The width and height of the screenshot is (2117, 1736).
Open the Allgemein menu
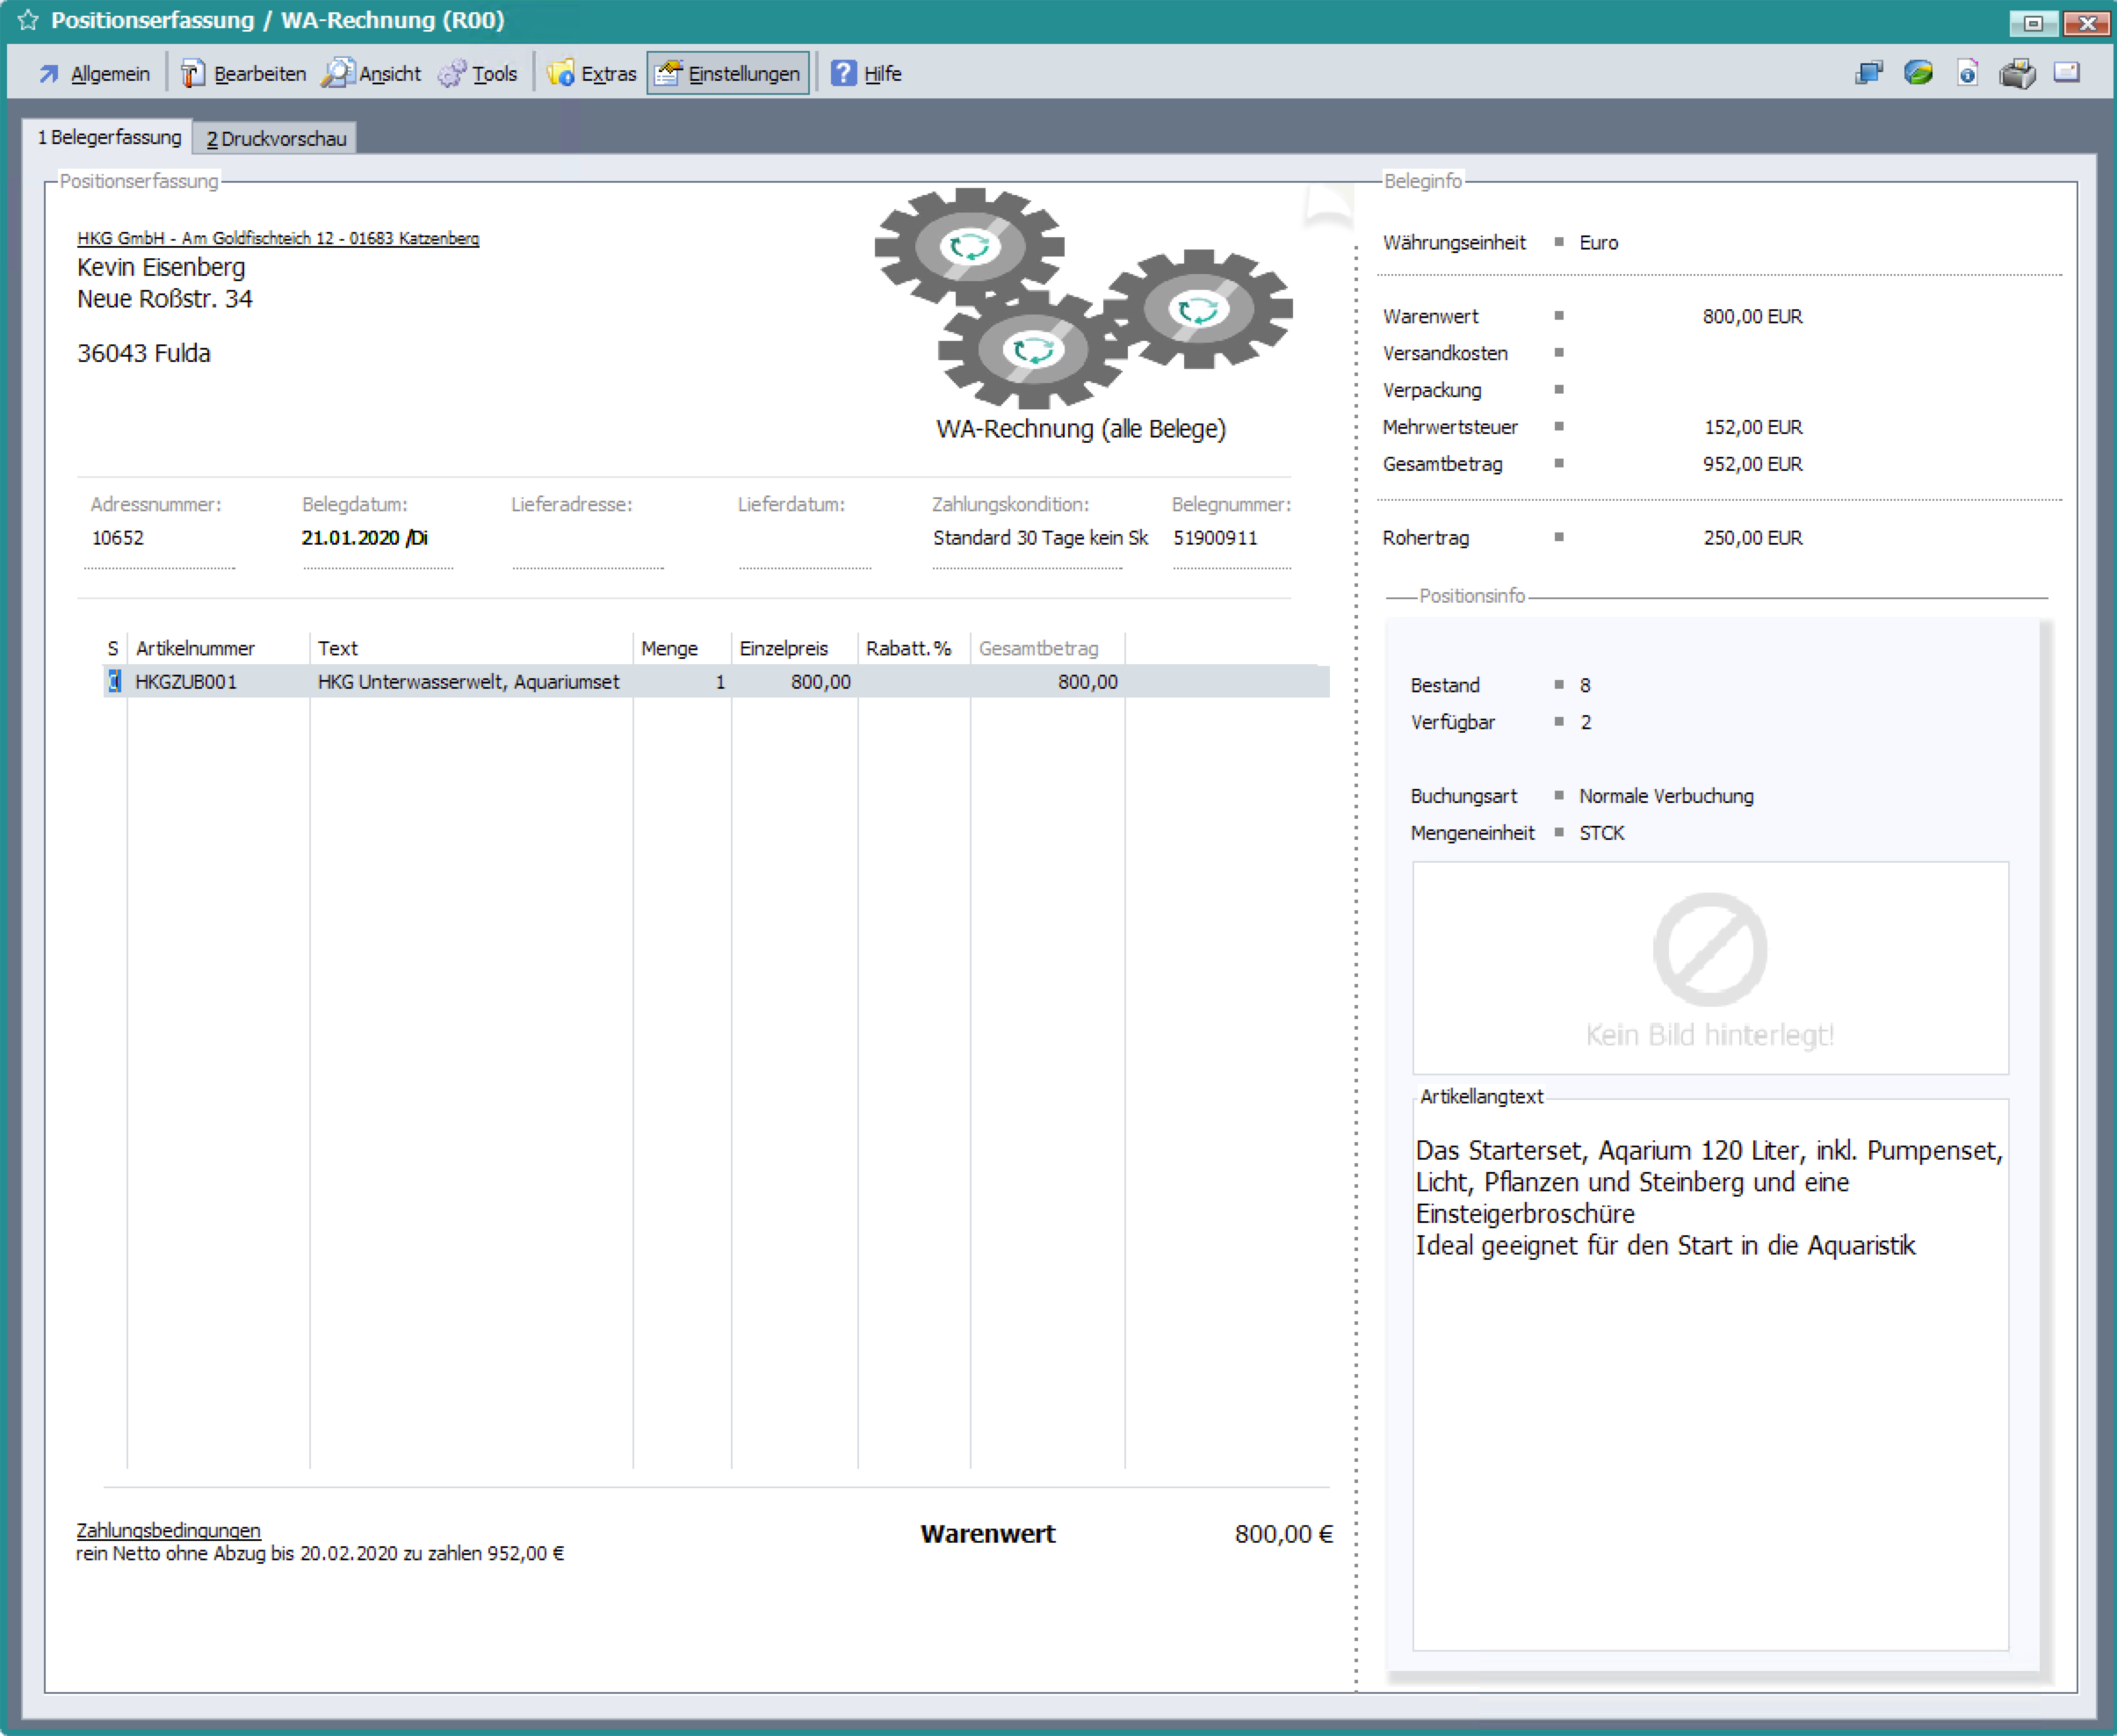95,74
